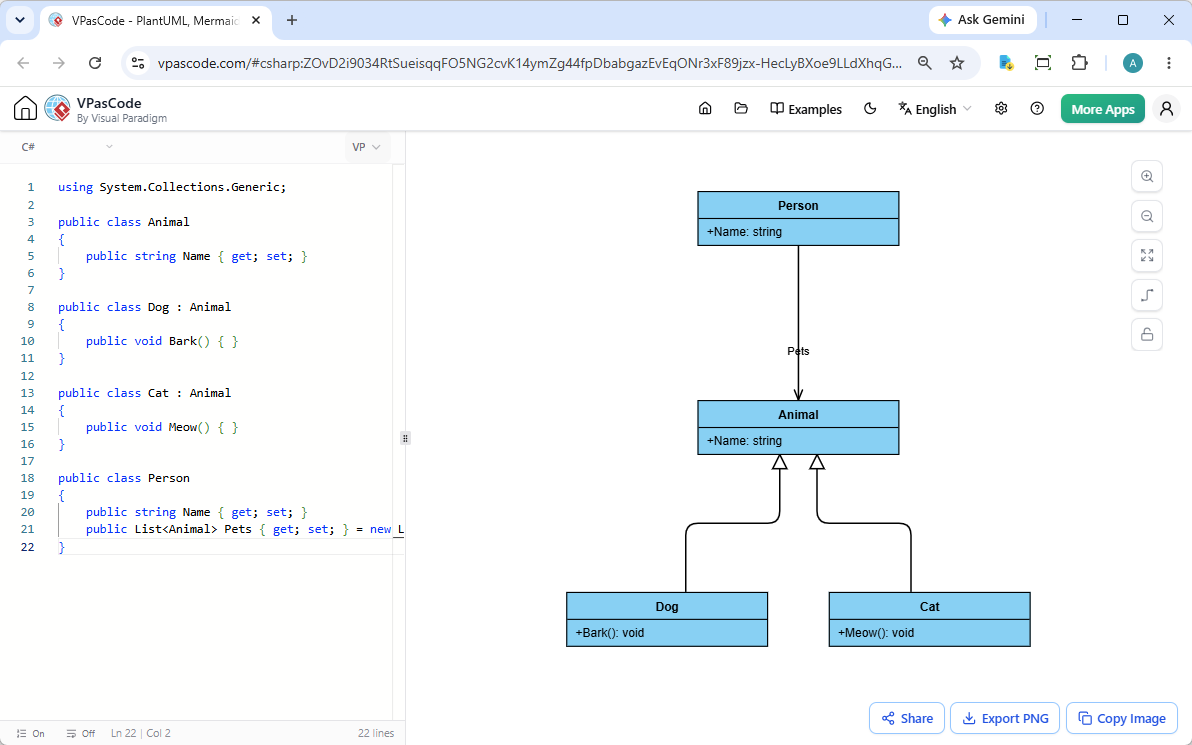Open the settings gear icon
The height and width of the screenshot is (745, 1192).
1001,109
